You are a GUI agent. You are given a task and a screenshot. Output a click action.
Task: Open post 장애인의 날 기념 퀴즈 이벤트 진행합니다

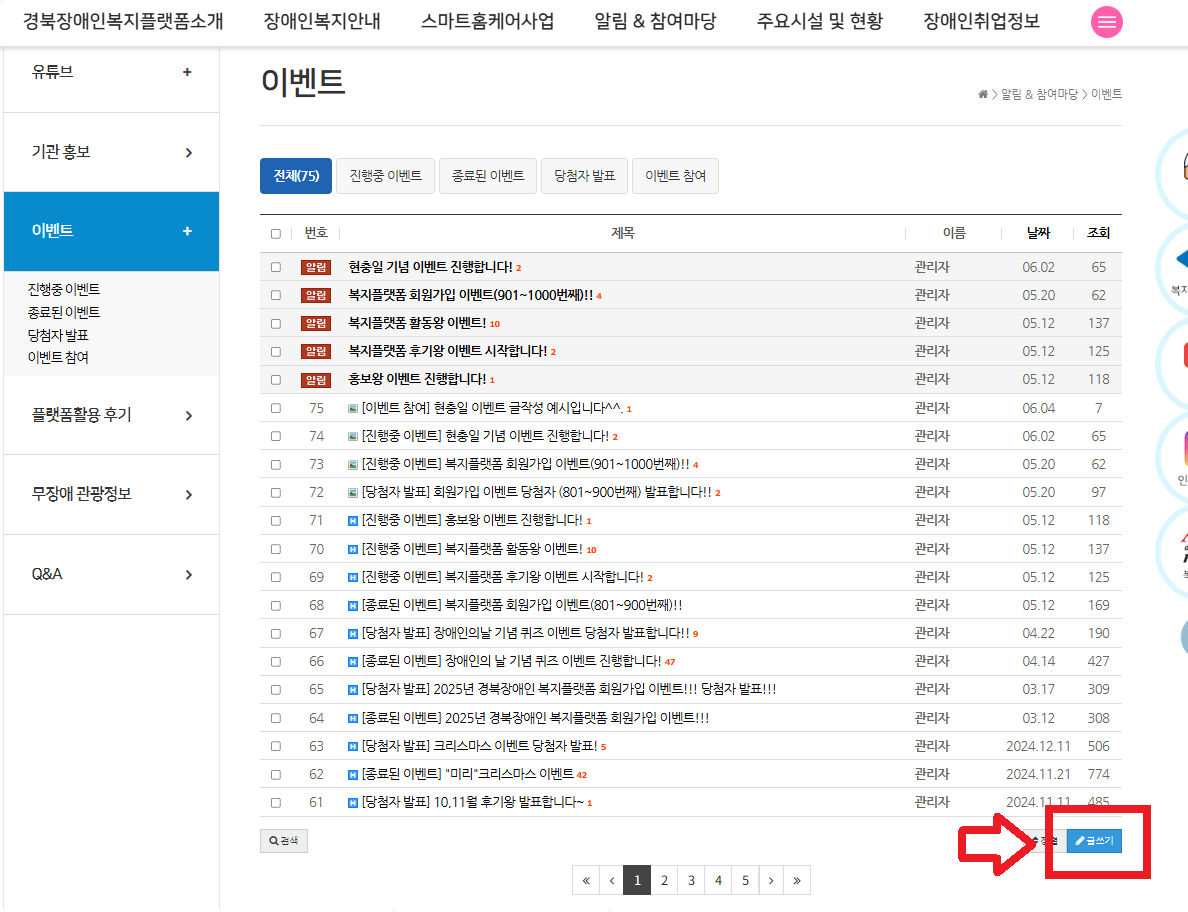[511, 661]
